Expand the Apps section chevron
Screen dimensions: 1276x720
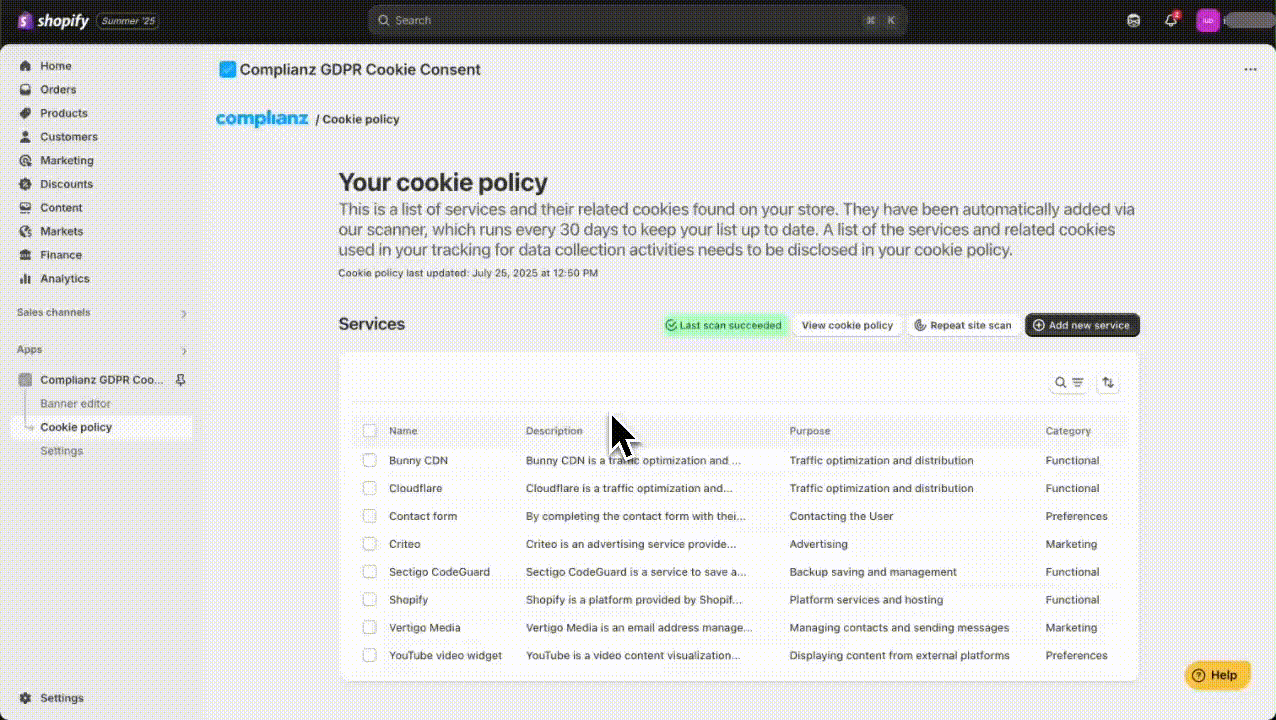pos(183,351)
